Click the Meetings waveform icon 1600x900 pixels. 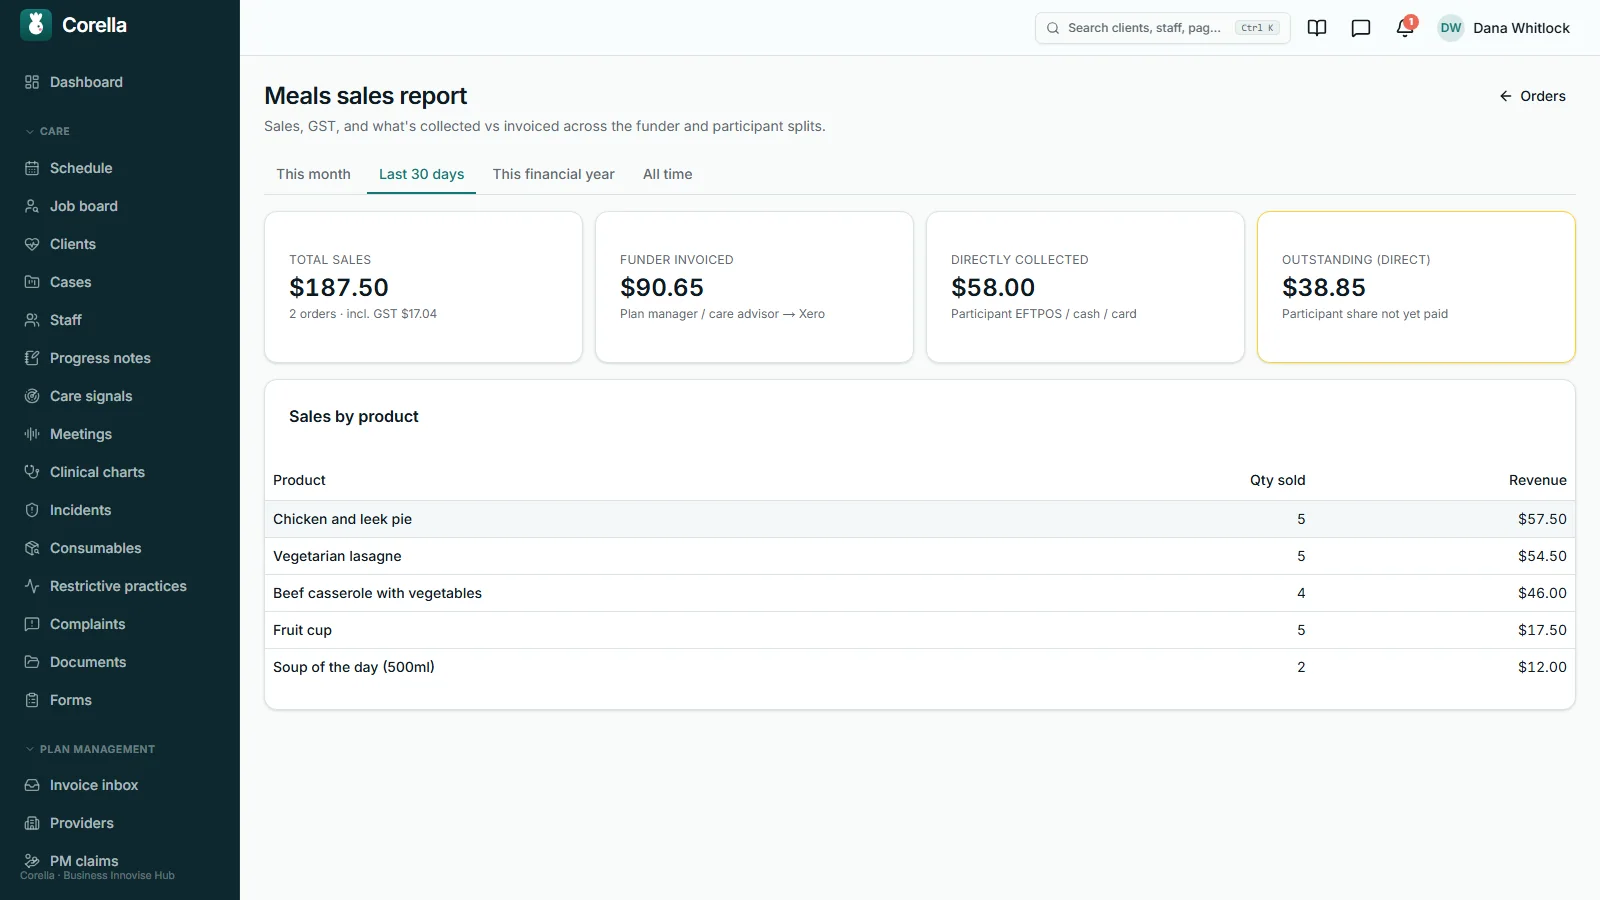coord(32,434)
